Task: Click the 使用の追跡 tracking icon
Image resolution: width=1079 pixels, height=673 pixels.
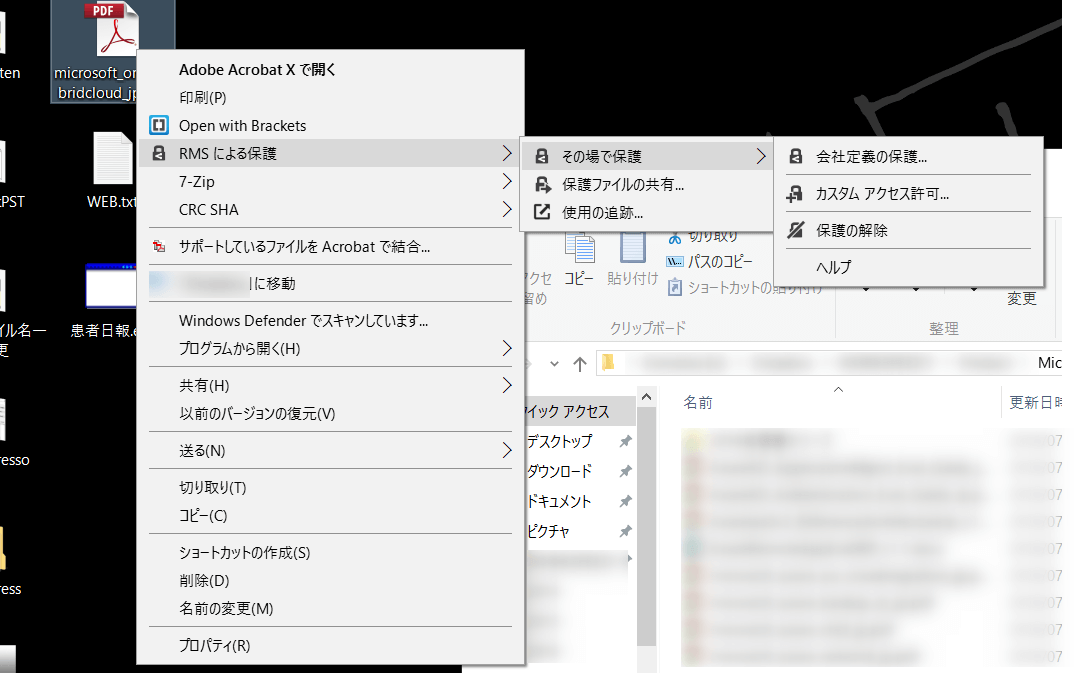Action: point(542,212)
